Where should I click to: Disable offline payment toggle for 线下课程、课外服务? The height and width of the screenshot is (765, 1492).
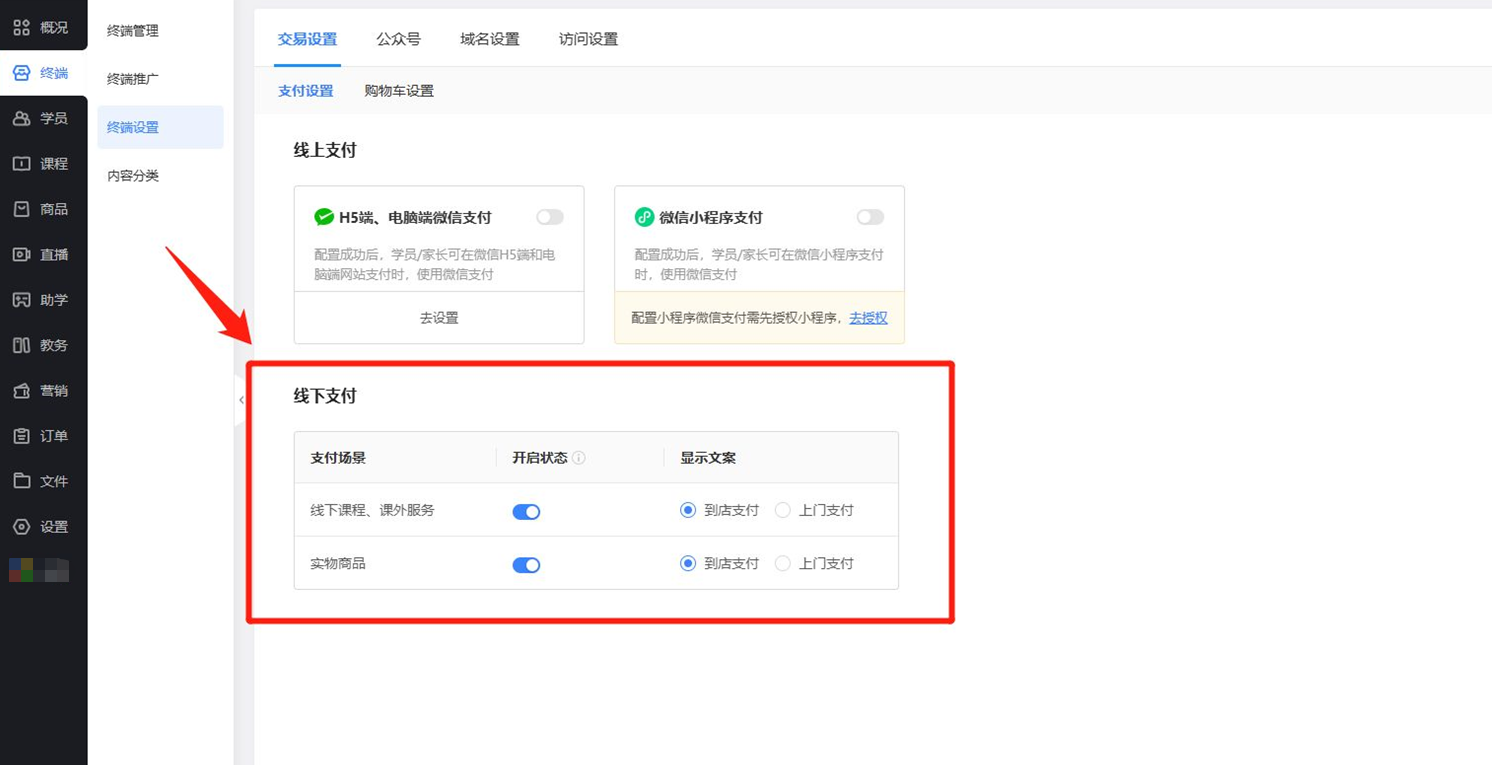pos(526,512)
